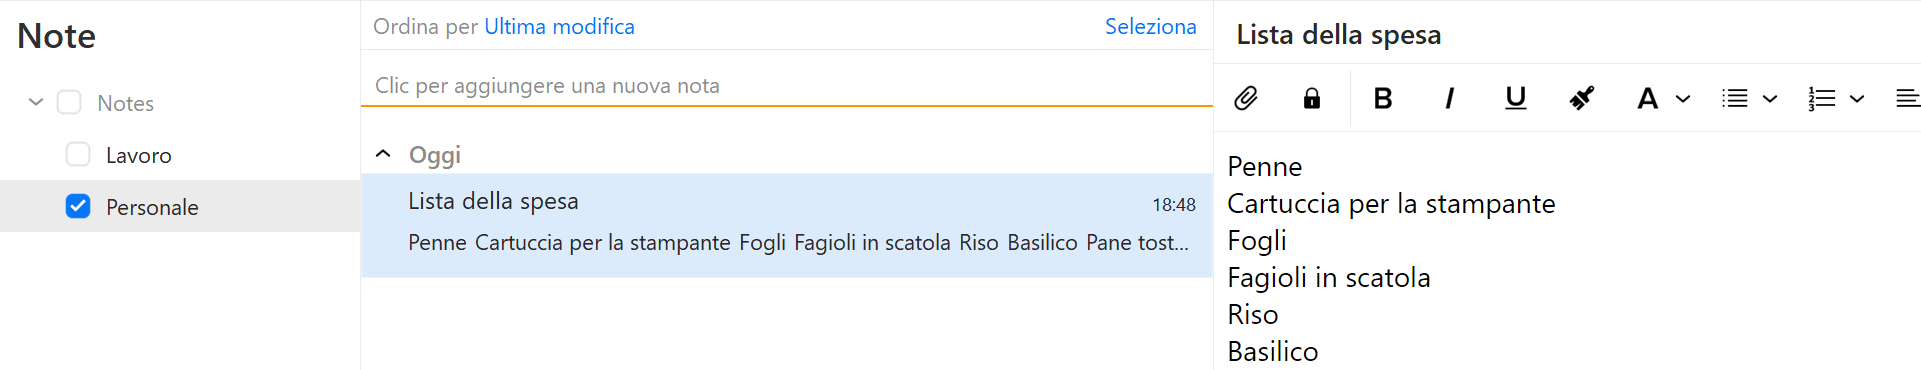Image resolution: width=1921 pixels, height=370 pixels.
Task: Click the text alignment icon
Action: [1907, 98]
